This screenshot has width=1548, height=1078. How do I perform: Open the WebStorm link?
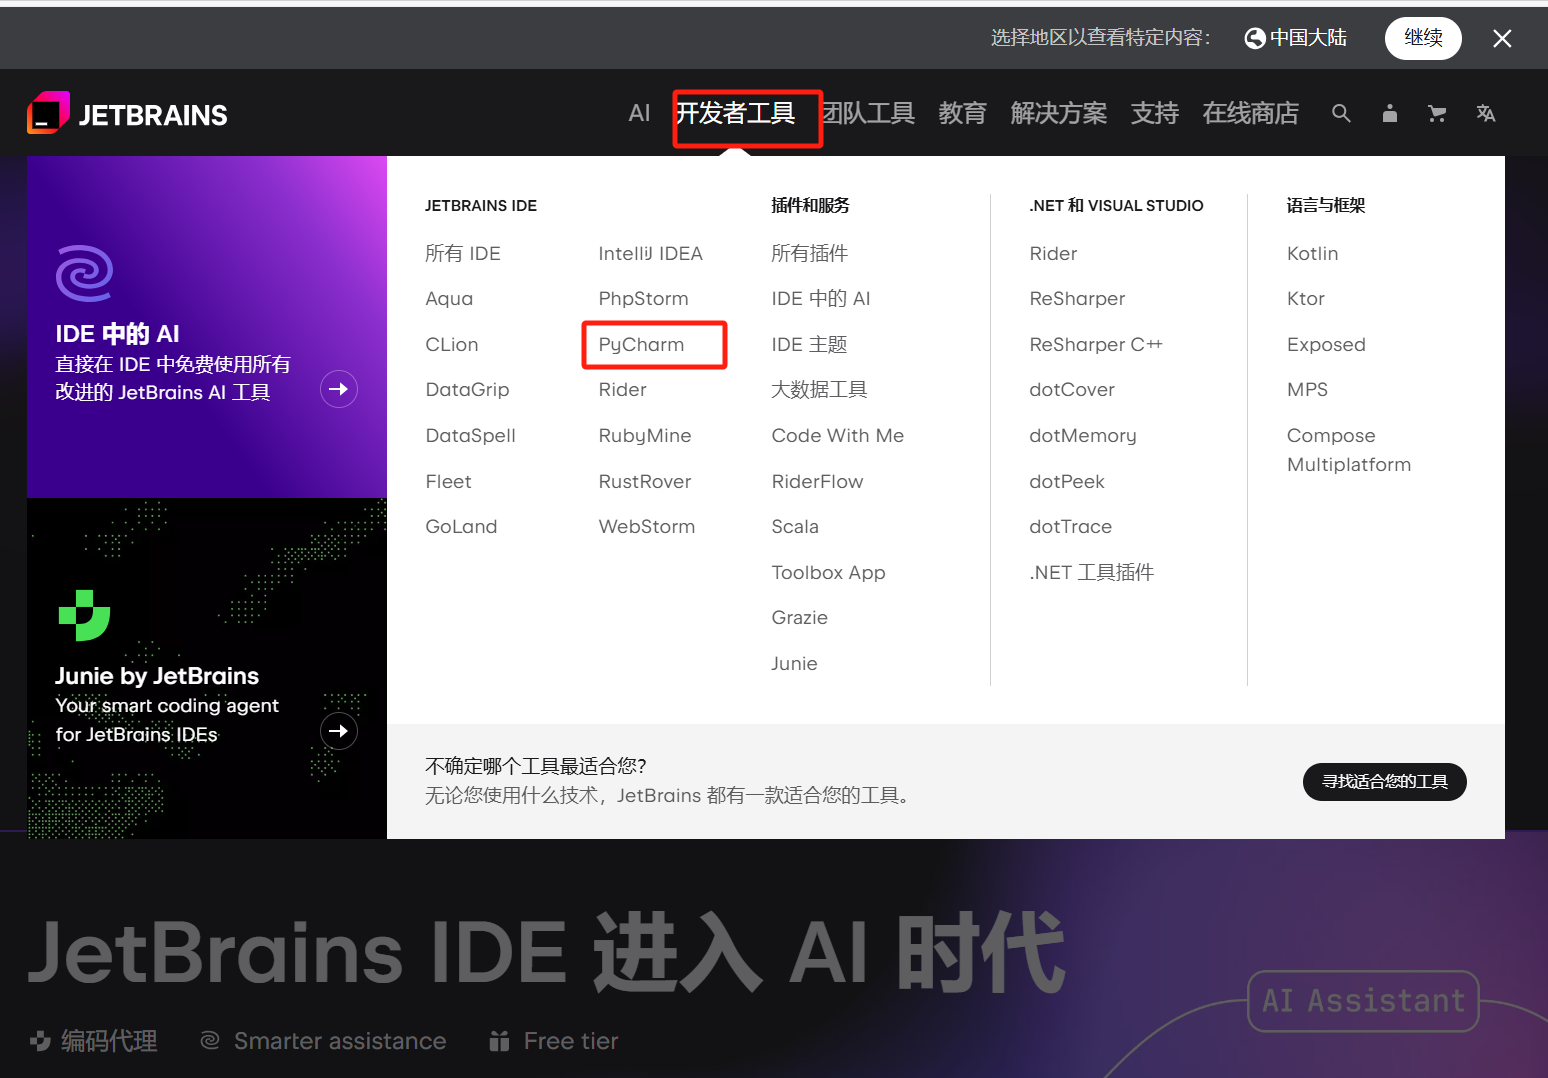point(646,526)
